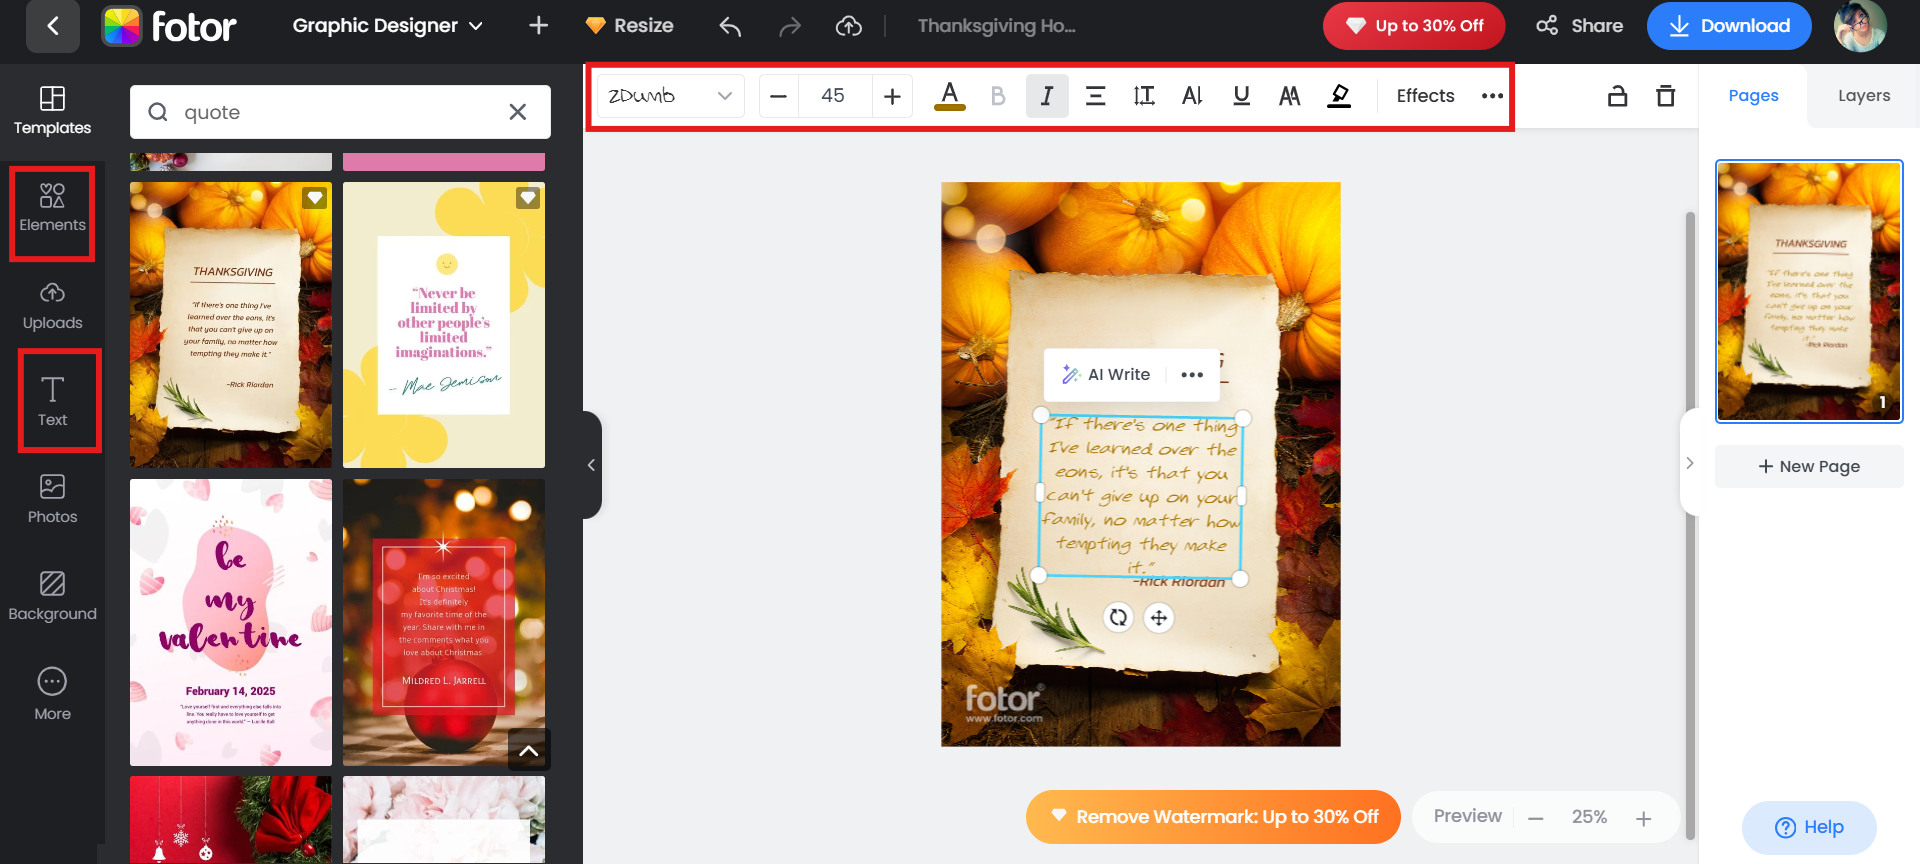Open the Elements panel
1920x864 pixels.
[52, 209]
